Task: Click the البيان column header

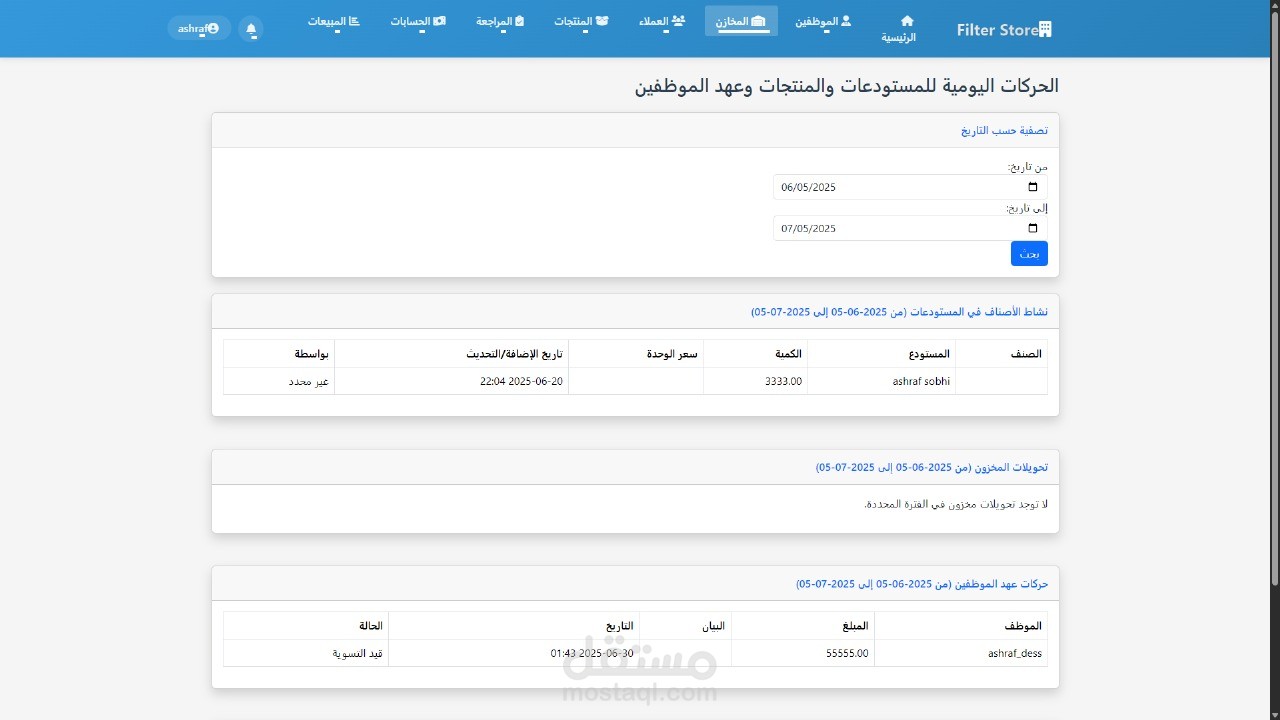Action: pos(685,626)
